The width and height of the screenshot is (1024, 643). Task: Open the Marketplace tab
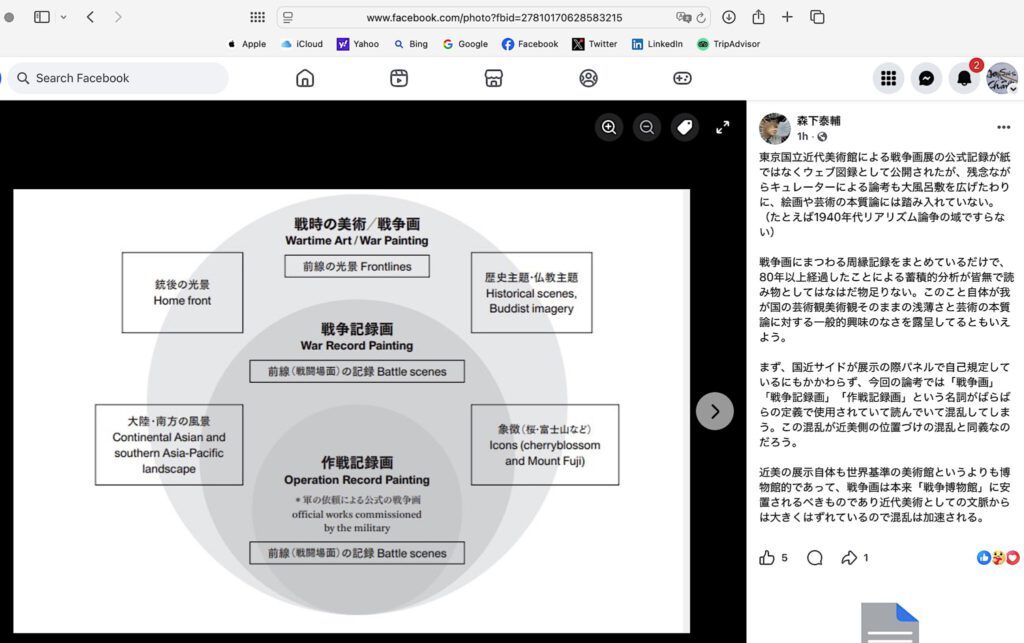493,78
